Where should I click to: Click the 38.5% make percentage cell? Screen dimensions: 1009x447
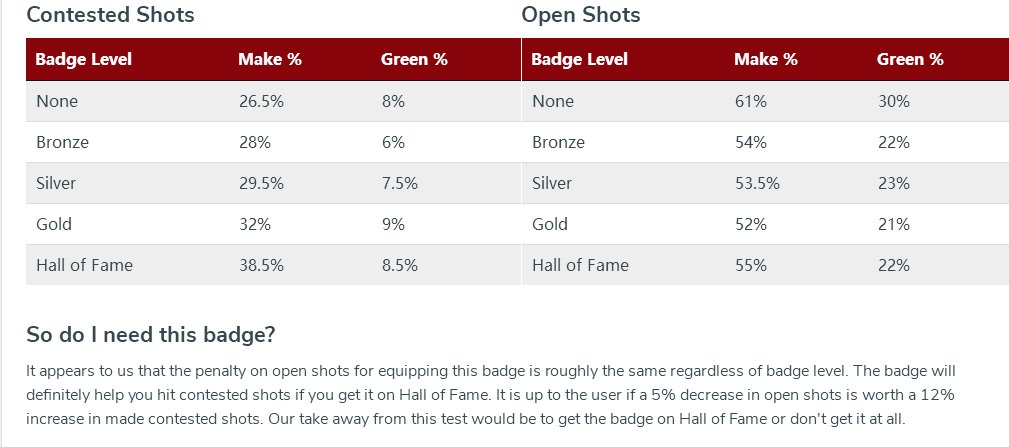pos(261,265)
